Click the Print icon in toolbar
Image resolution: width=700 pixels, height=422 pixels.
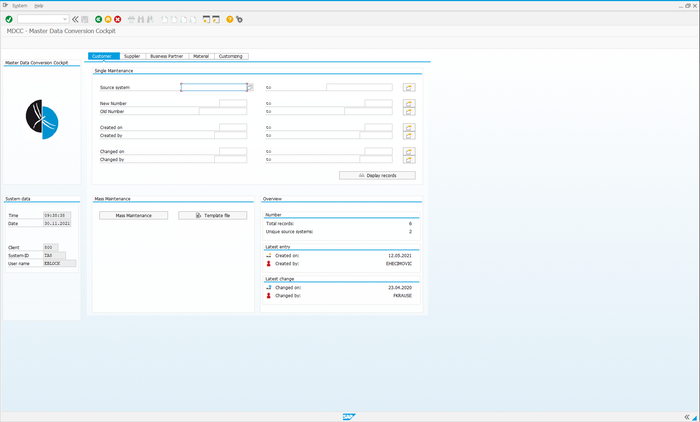(131, 19)
